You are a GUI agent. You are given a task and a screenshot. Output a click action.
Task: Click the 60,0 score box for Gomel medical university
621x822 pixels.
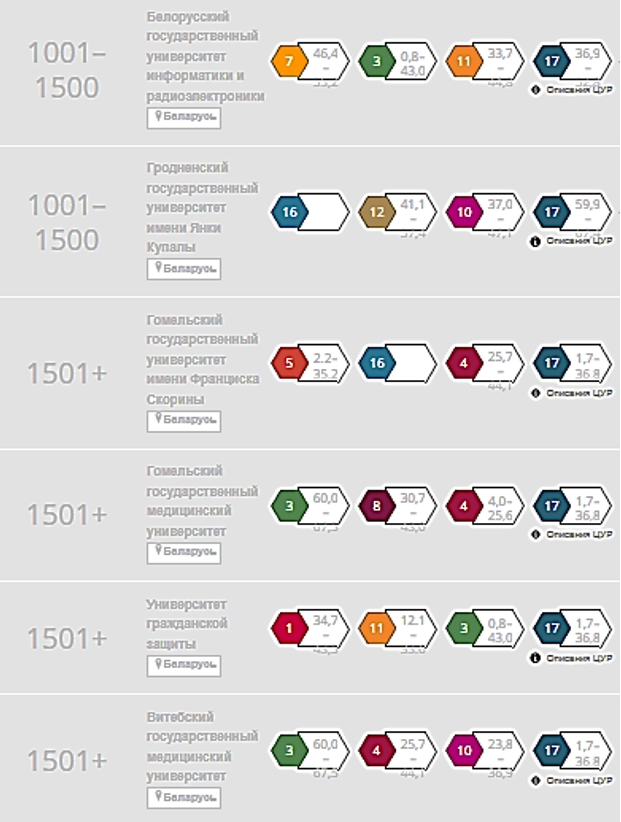pyautogui.click(x=328, y=506)
